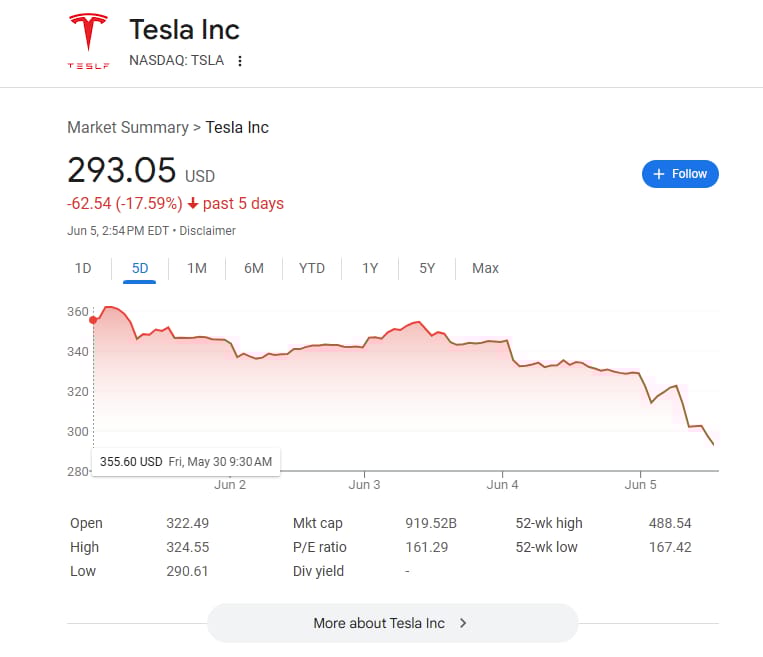
Task: Select the 5D chart tab
Action: pos(140,268)
